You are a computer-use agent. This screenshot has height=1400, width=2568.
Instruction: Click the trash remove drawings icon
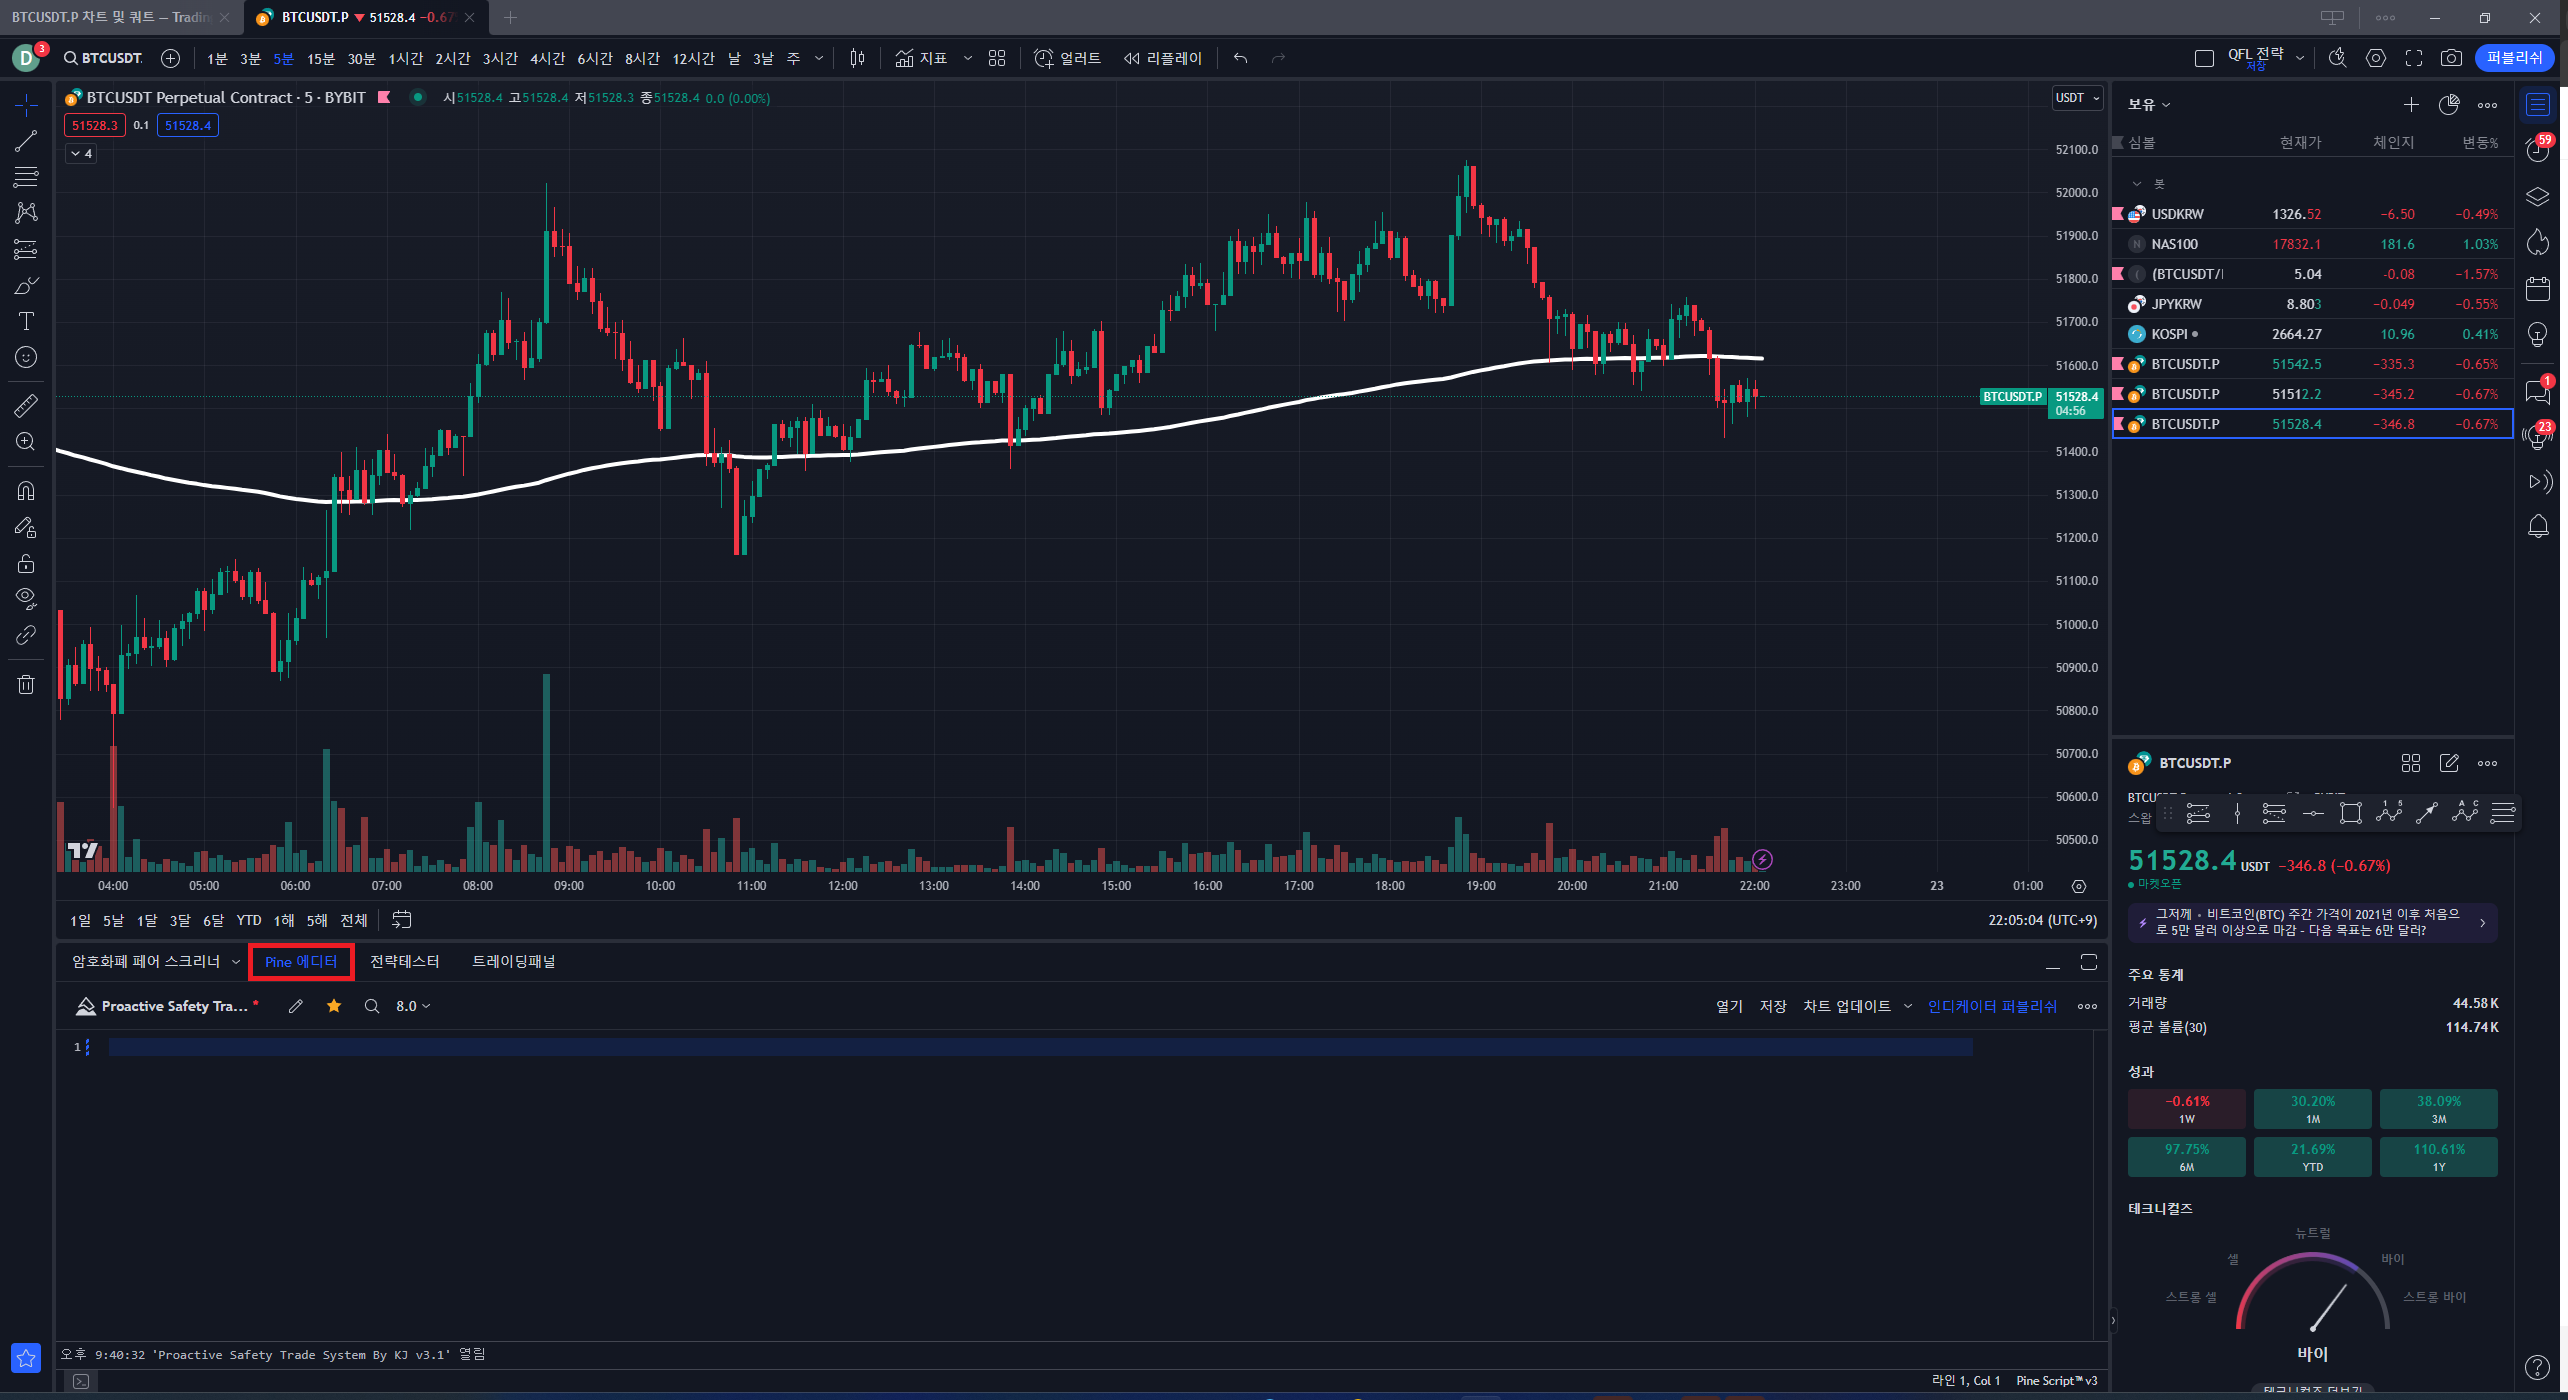26,685
